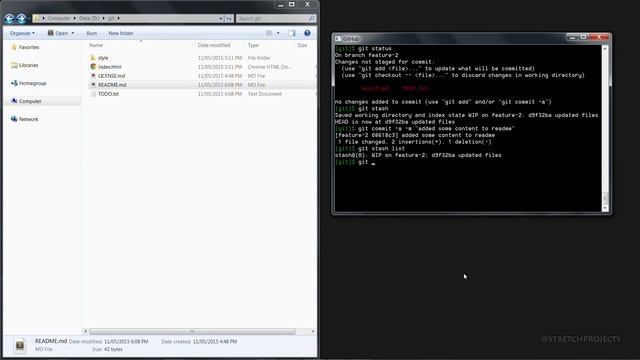Select Network in navigation pane

coord(28,119)
